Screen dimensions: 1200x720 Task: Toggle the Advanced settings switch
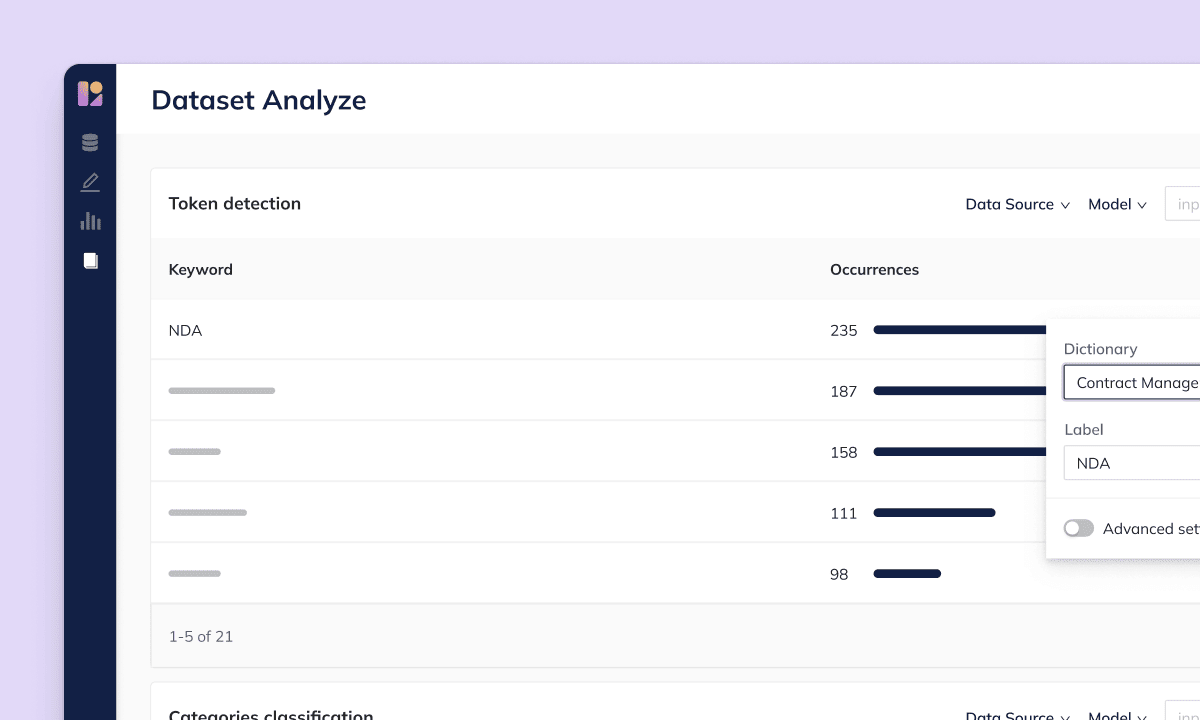click(x=1079, y=528)
